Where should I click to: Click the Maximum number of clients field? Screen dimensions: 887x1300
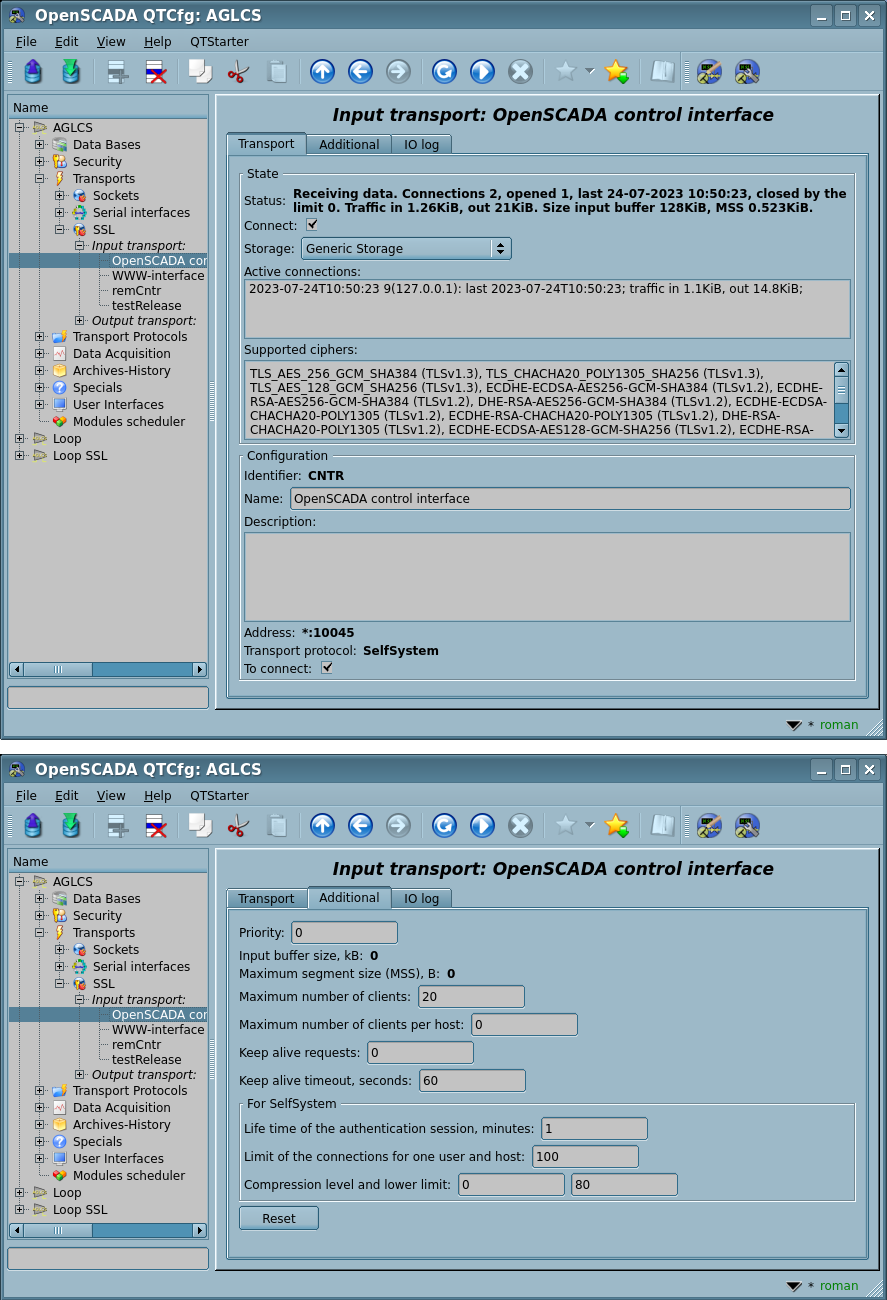point(471,997)
